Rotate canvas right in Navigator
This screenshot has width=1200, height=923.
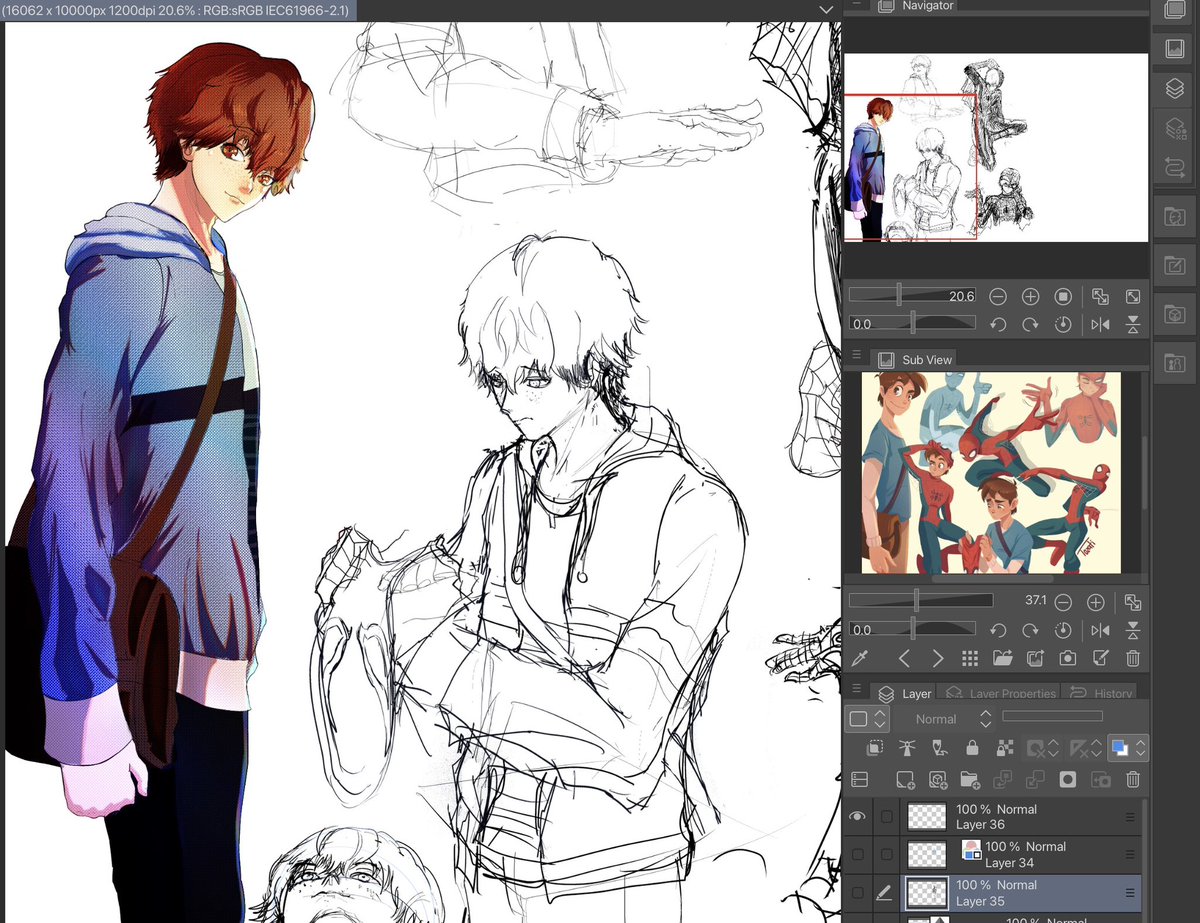click(1030, 325)
